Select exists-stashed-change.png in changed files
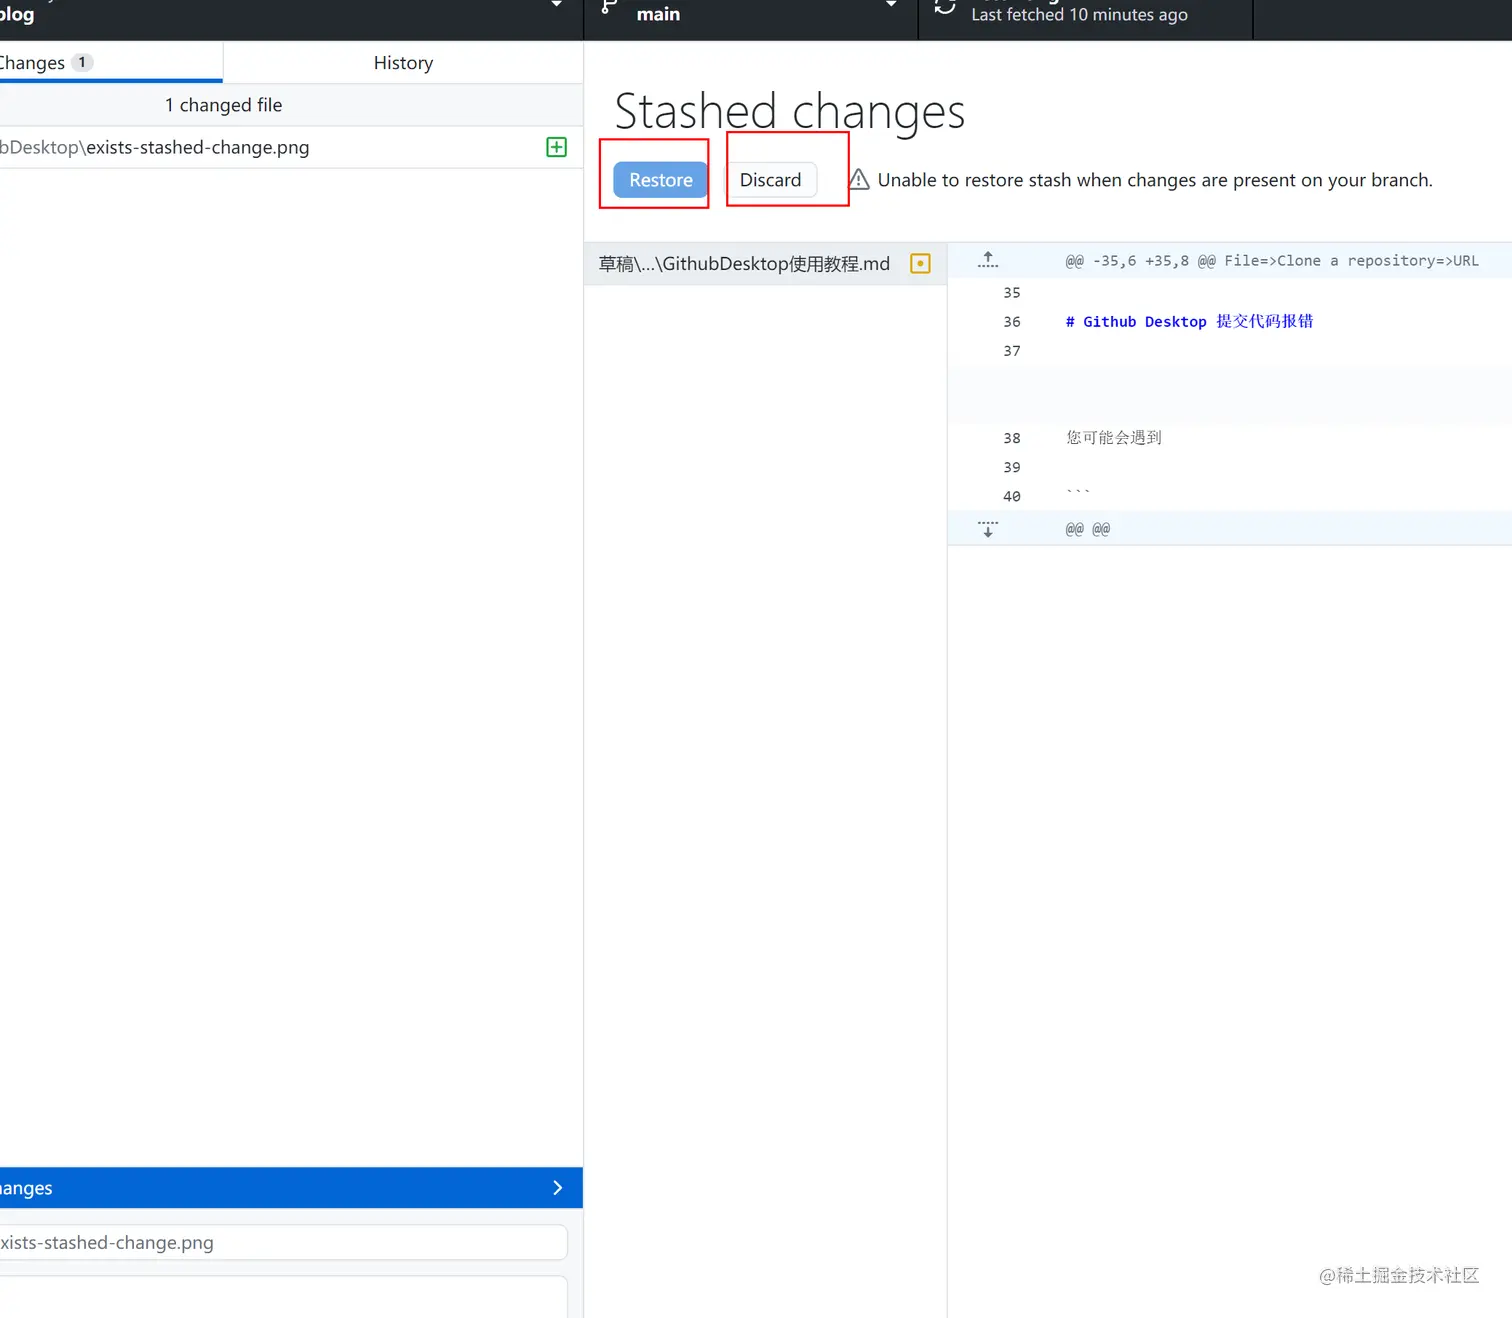Screen dimensions: 1512x1318 click(x=291, y=147)
